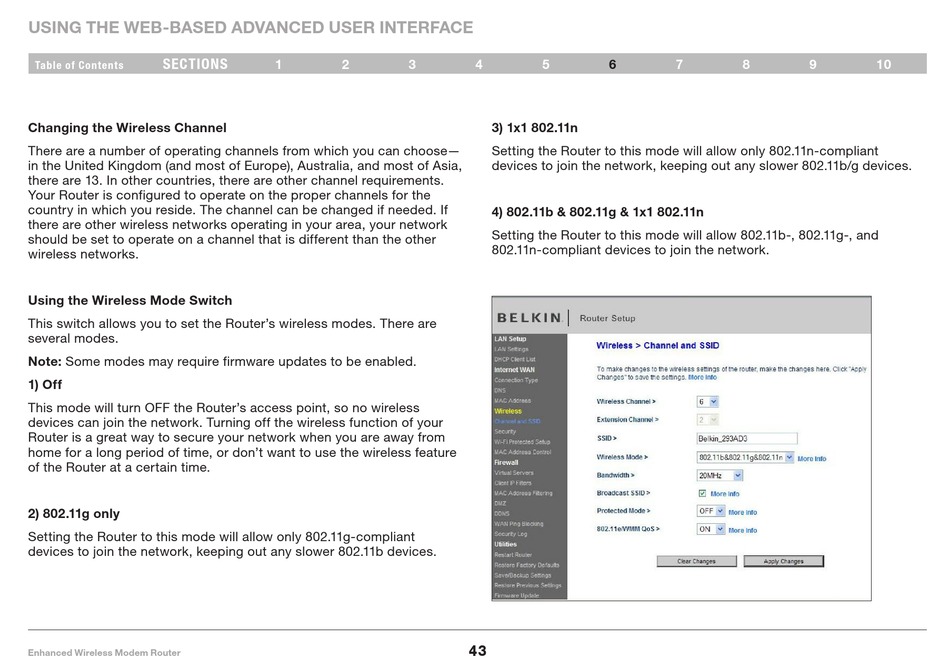This screenshot has width=950, height=659.
Task: Go to section 7 in the navigation bar
Action: tap(679, 65)
